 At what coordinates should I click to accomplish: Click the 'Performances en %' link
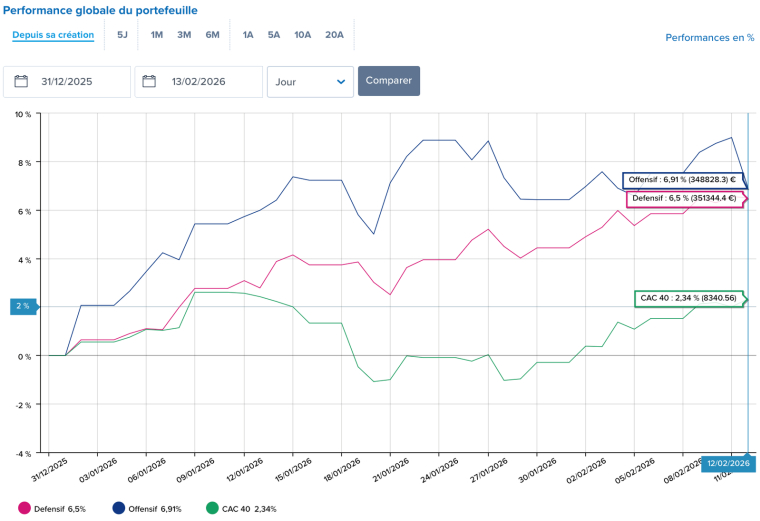coord(709,38)
